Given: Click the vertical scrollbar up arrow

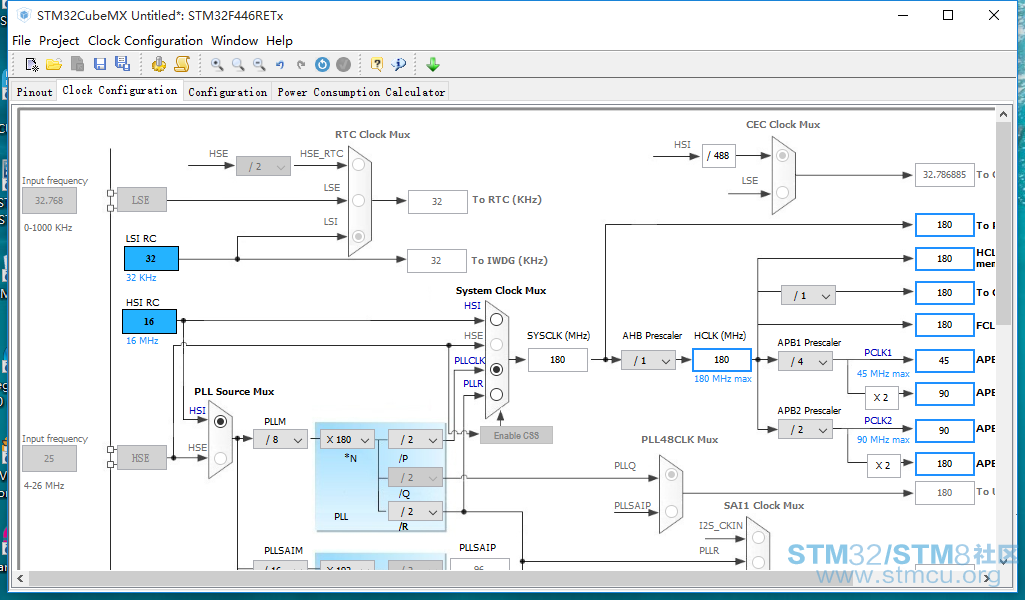Looking at the screenshot, I should click(x=1003, y=114).
